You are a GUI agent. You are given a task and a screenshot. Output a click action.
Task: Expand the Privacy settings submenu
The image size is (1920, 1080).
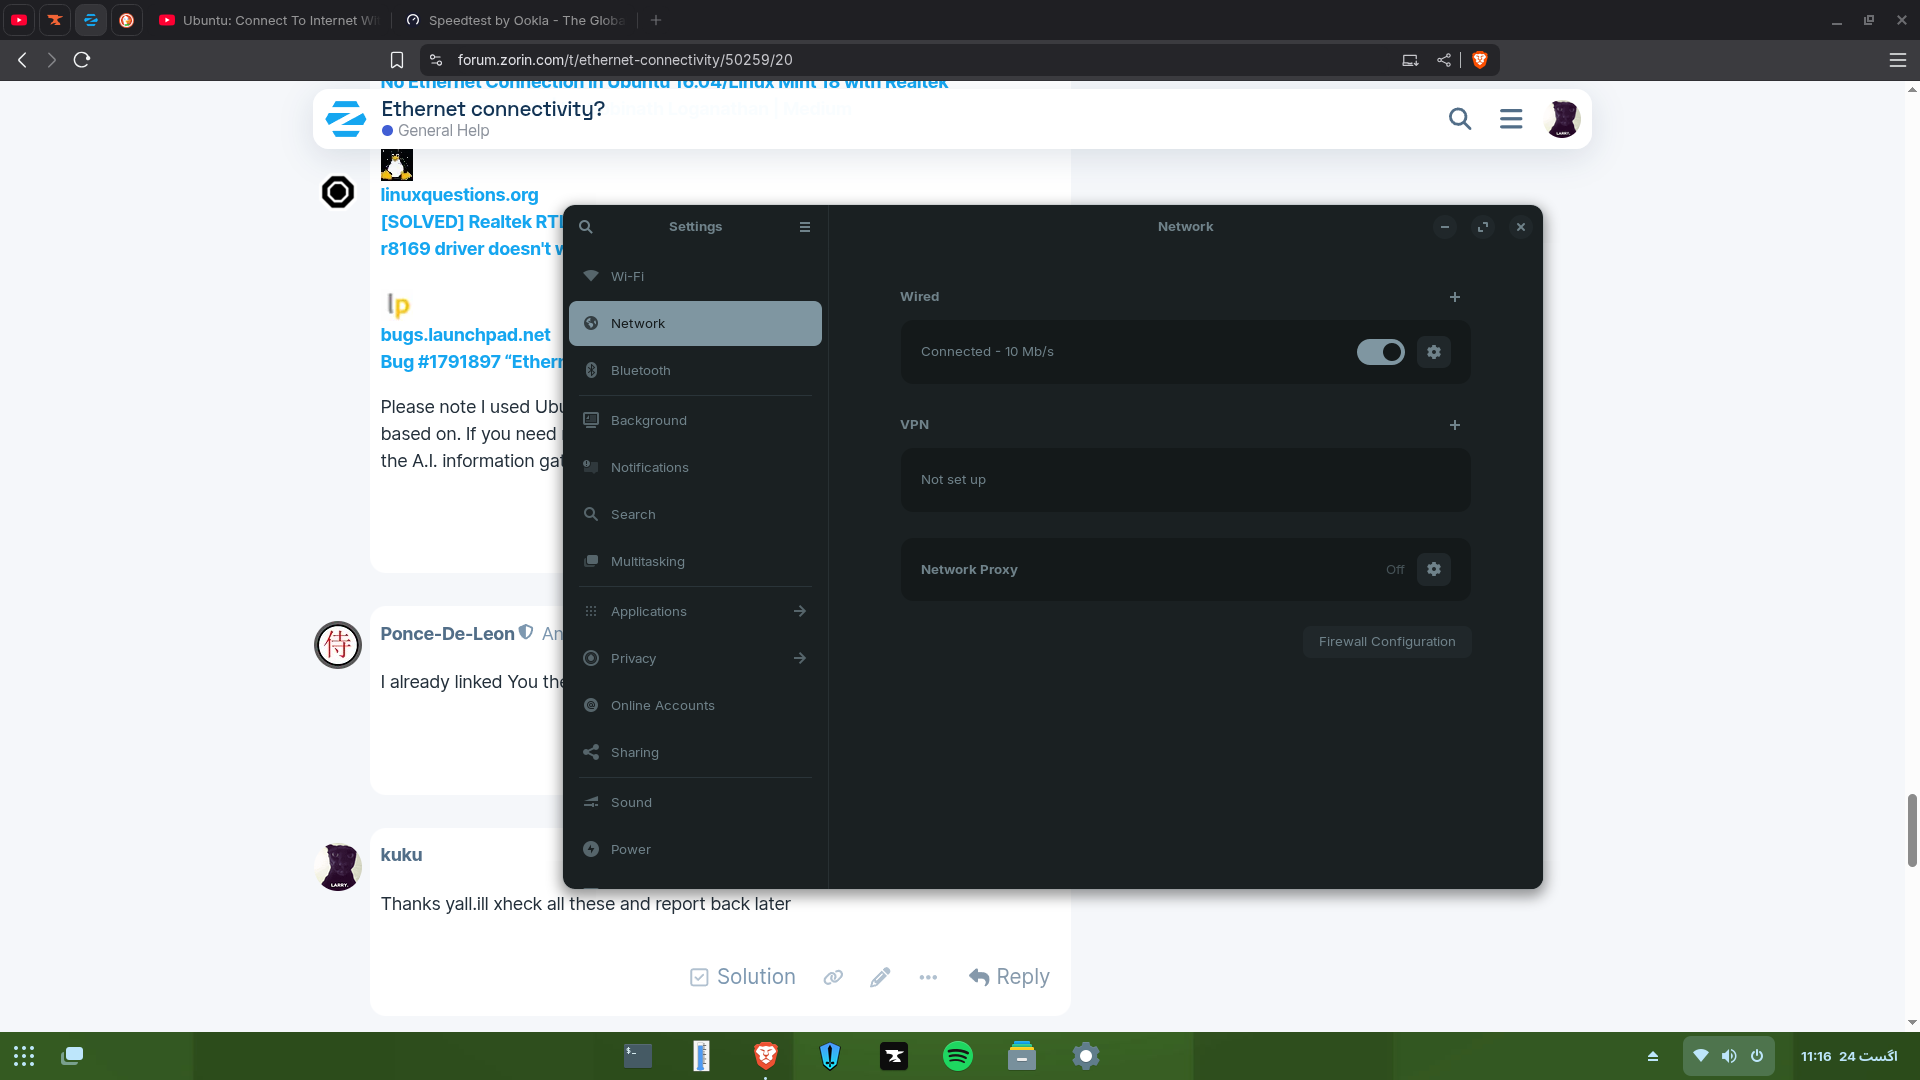click(x=799, y=658)
